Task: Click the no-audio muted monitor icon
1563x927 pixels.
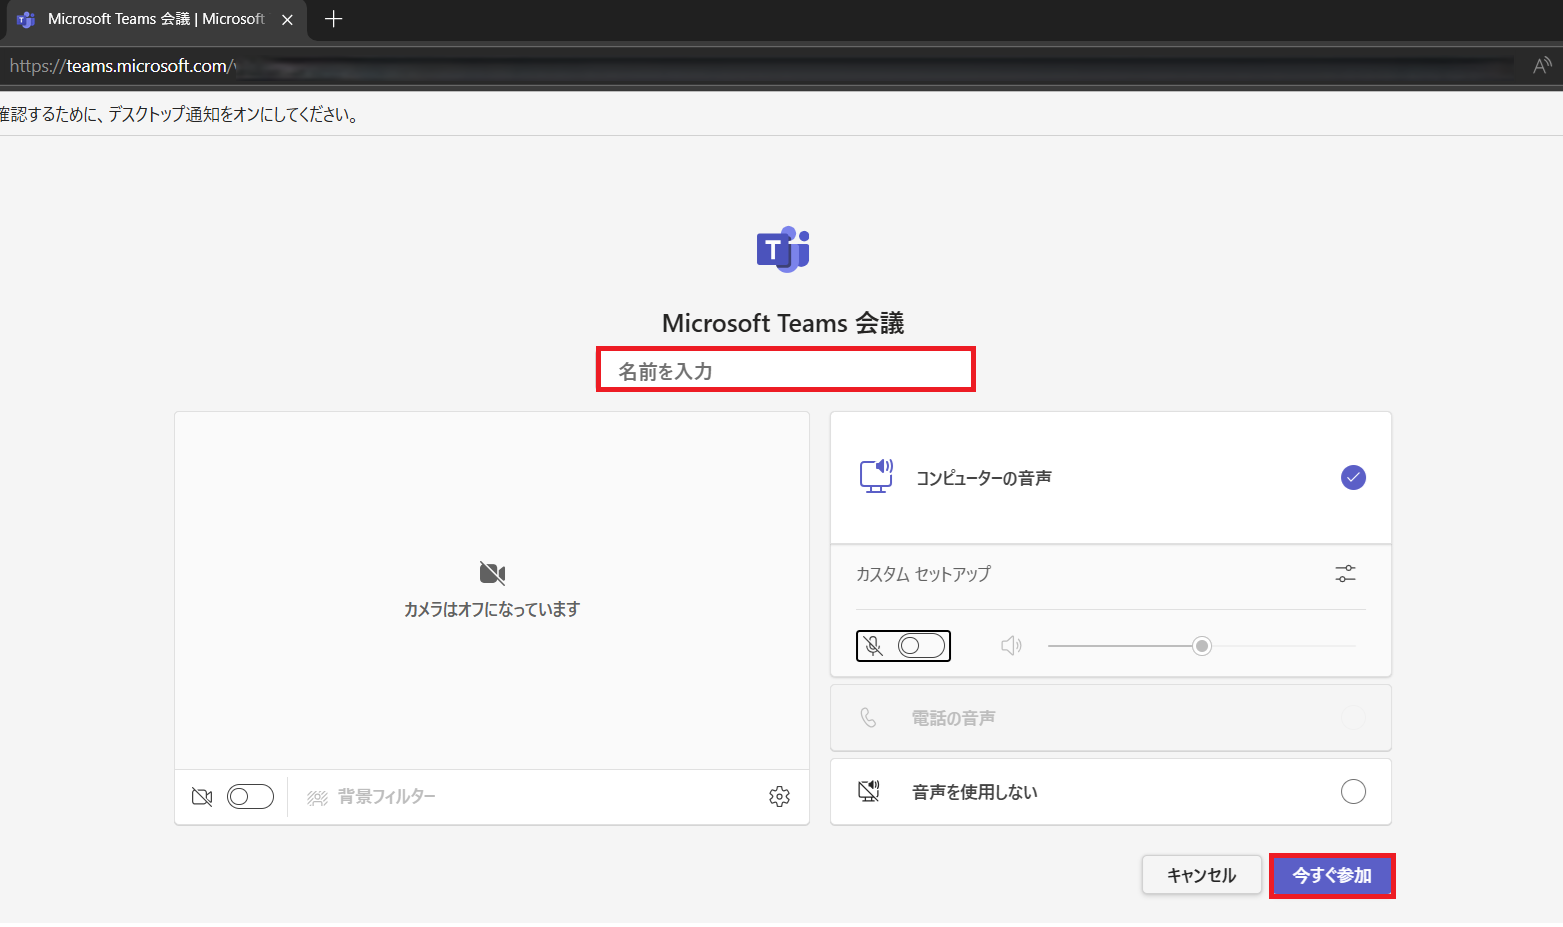Action: coord(869,791)
